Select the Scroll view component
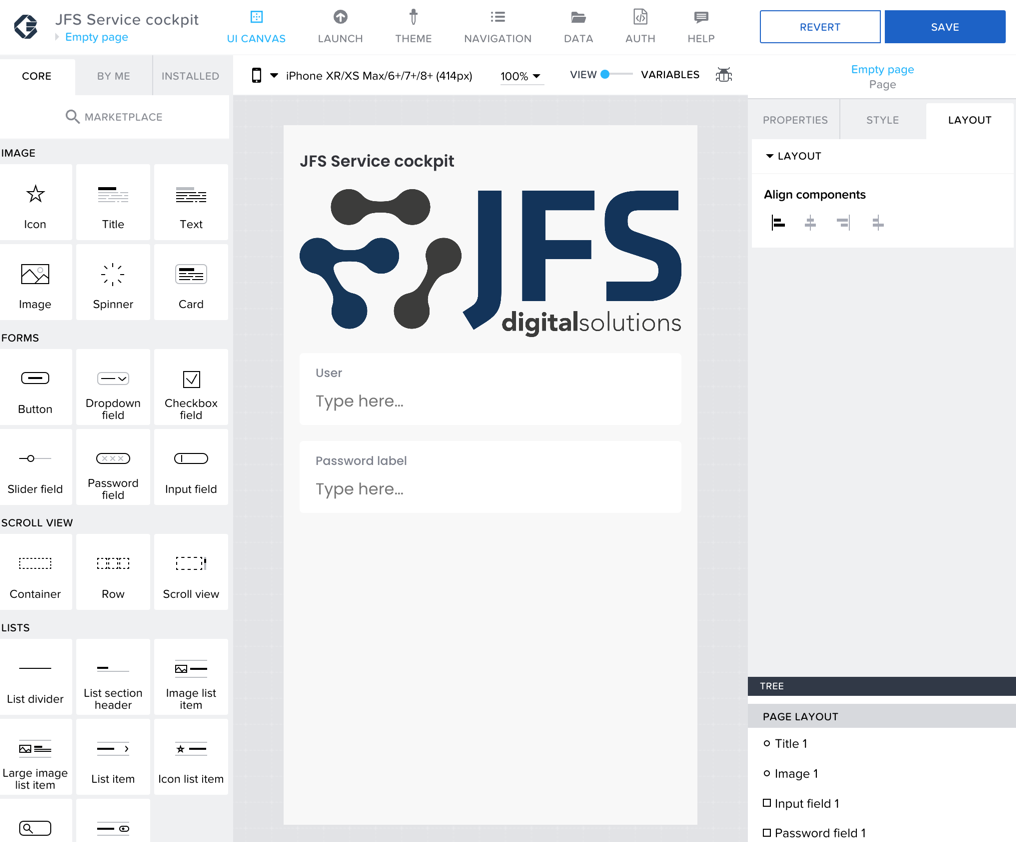This screenshot has width=1016, height=842. (191, 573)
